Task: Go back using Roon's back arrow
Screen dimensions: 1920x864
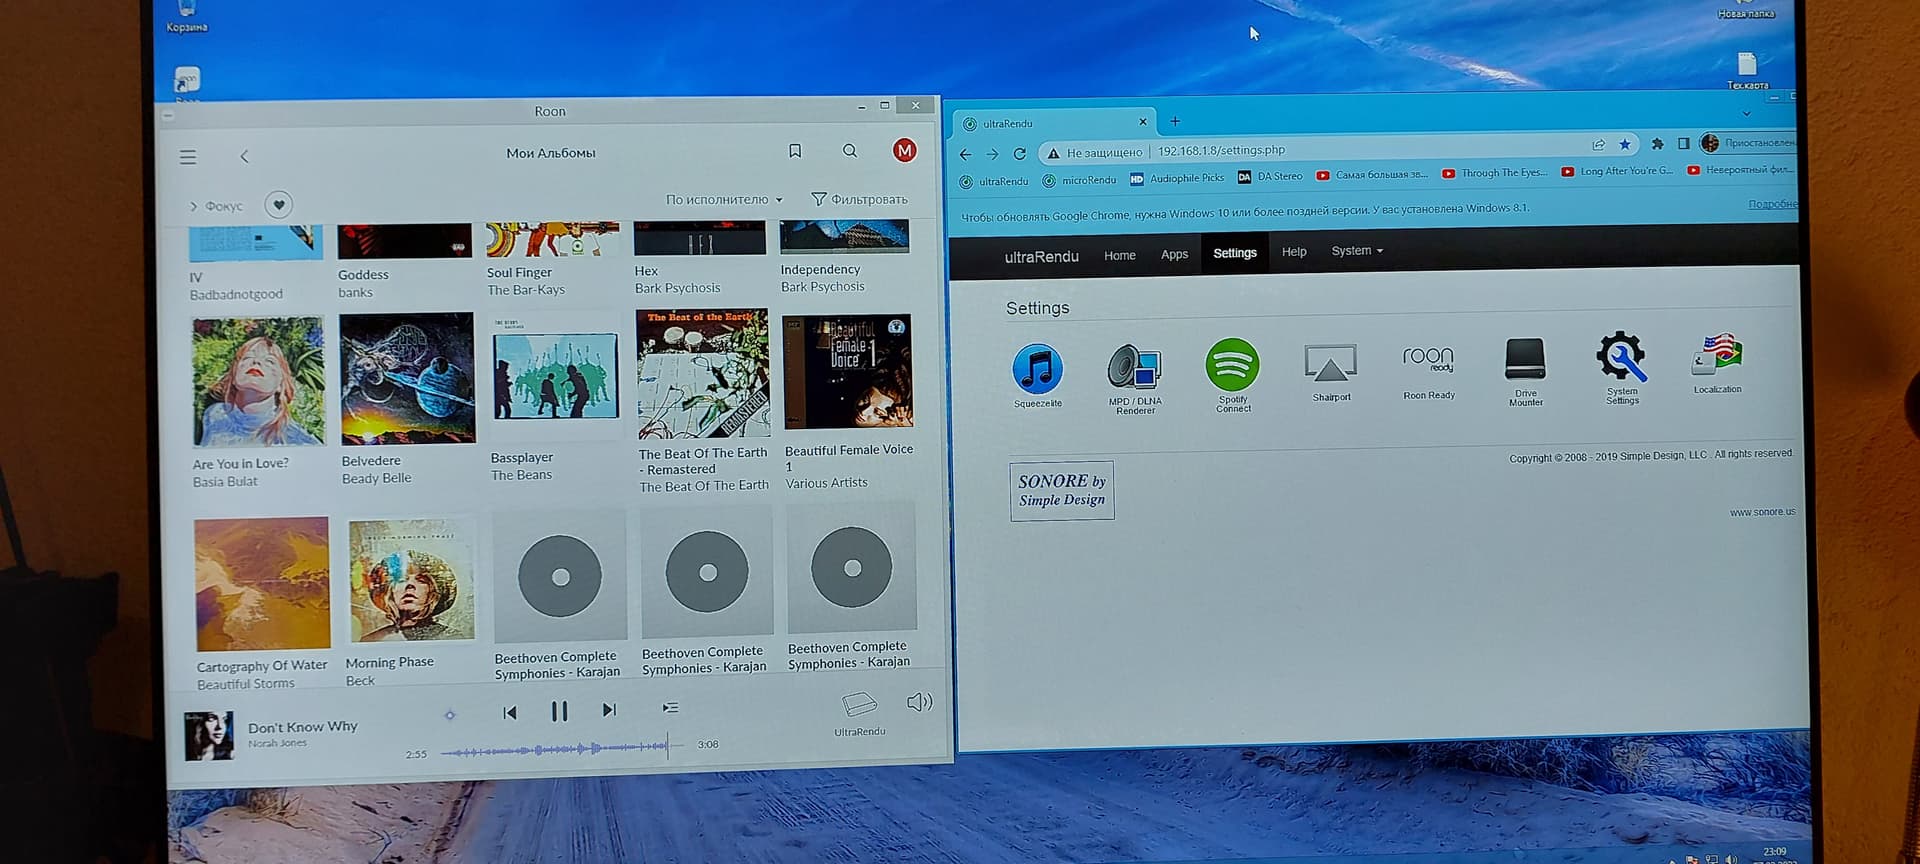Action: (244, 156)
